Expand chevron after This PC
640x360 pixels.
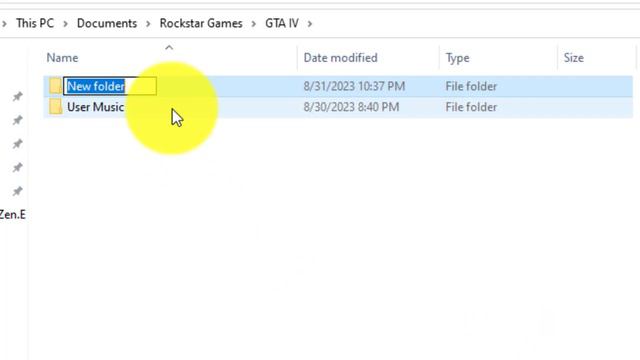pos(65,24)
